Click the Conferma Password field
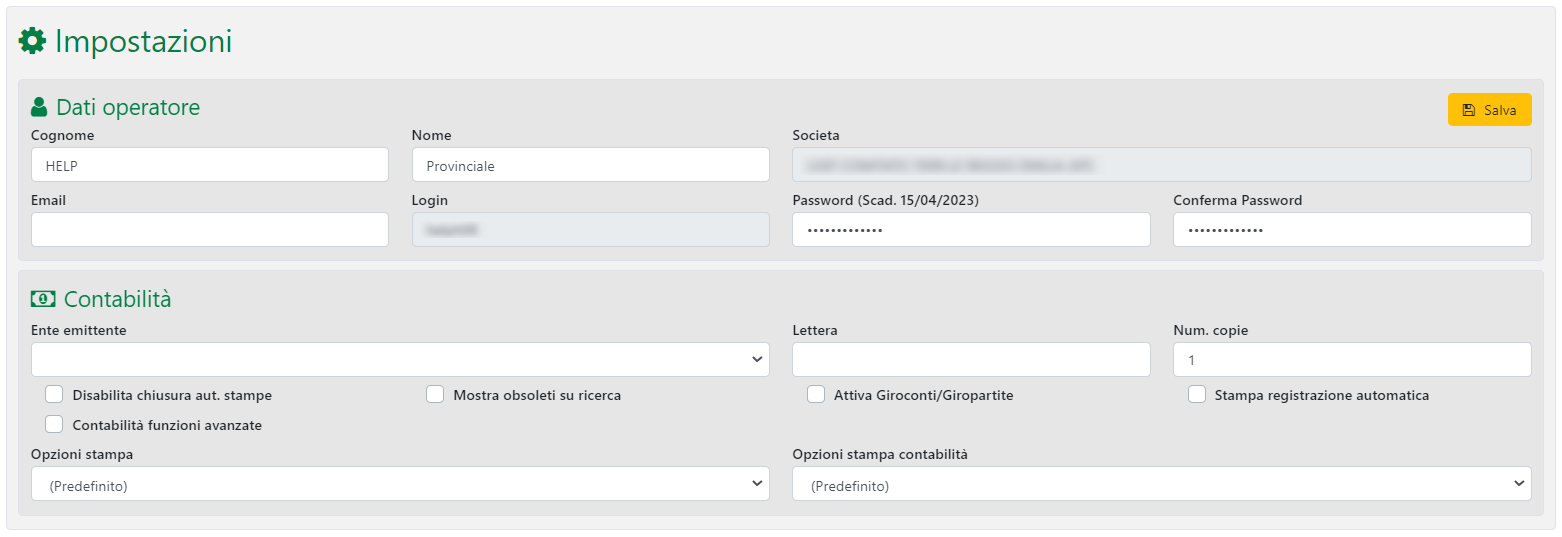Viewport: 1562px width, 537px height. [x=1351, y=230]
